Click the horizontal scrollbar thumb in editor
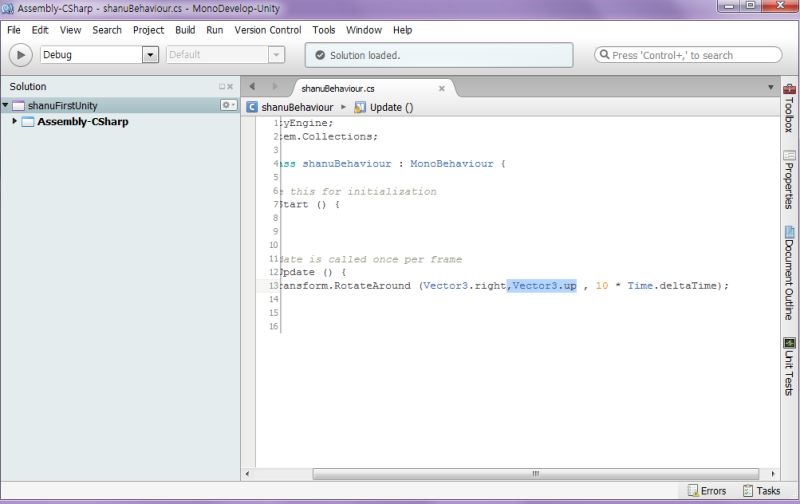The width and height of the screenshot is (800, 504). click(536, 474)
